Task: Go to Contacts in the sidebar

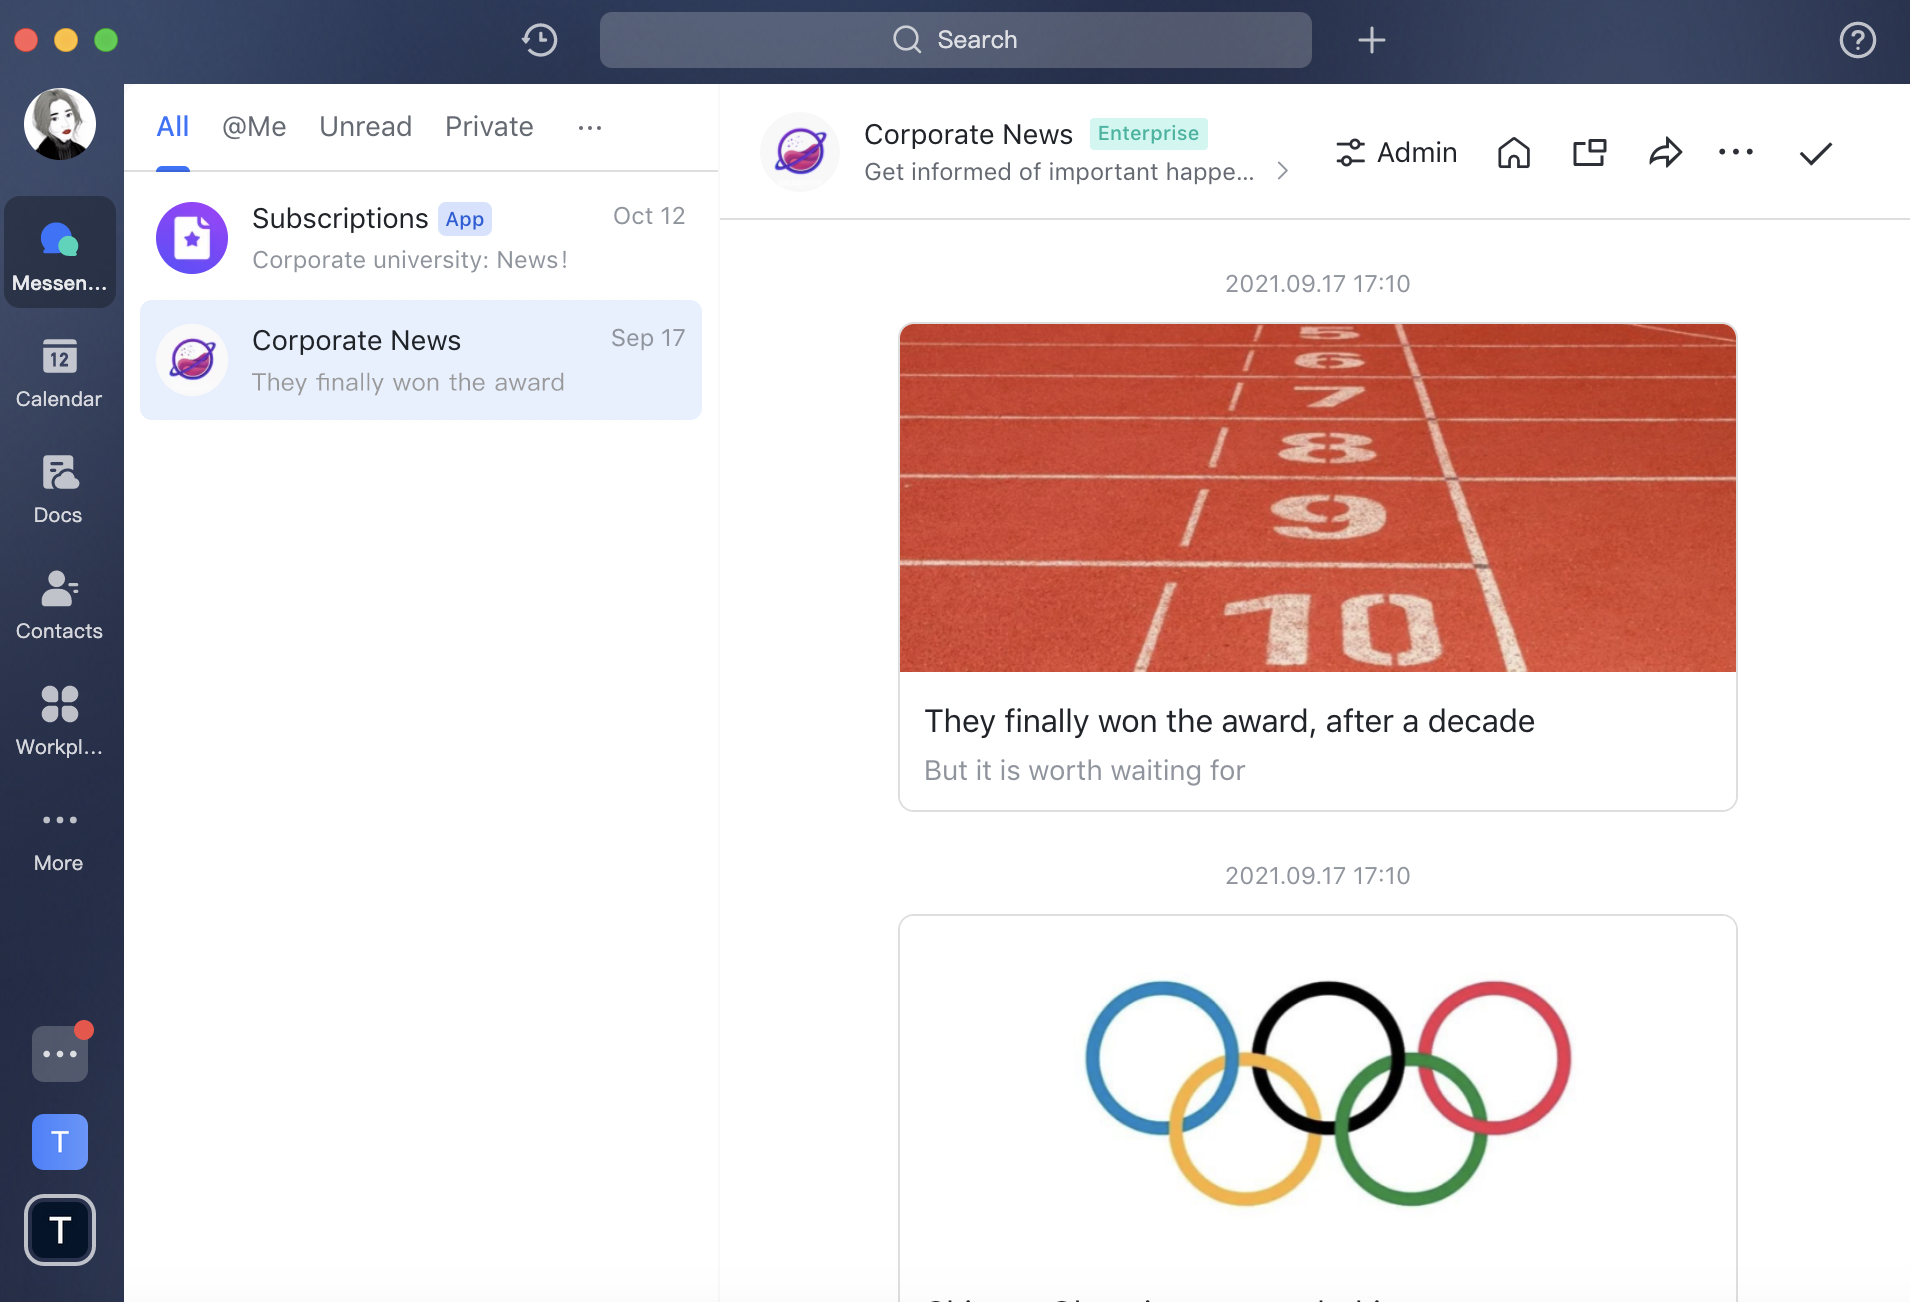Action: tap(59, 606)
